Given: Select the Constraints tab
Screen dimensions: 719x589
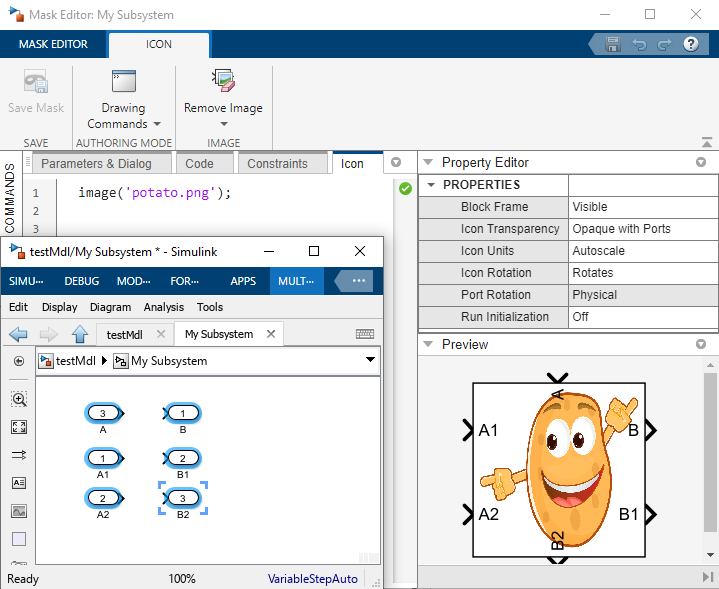Looking at the screenshot, I should click(277, 164).
